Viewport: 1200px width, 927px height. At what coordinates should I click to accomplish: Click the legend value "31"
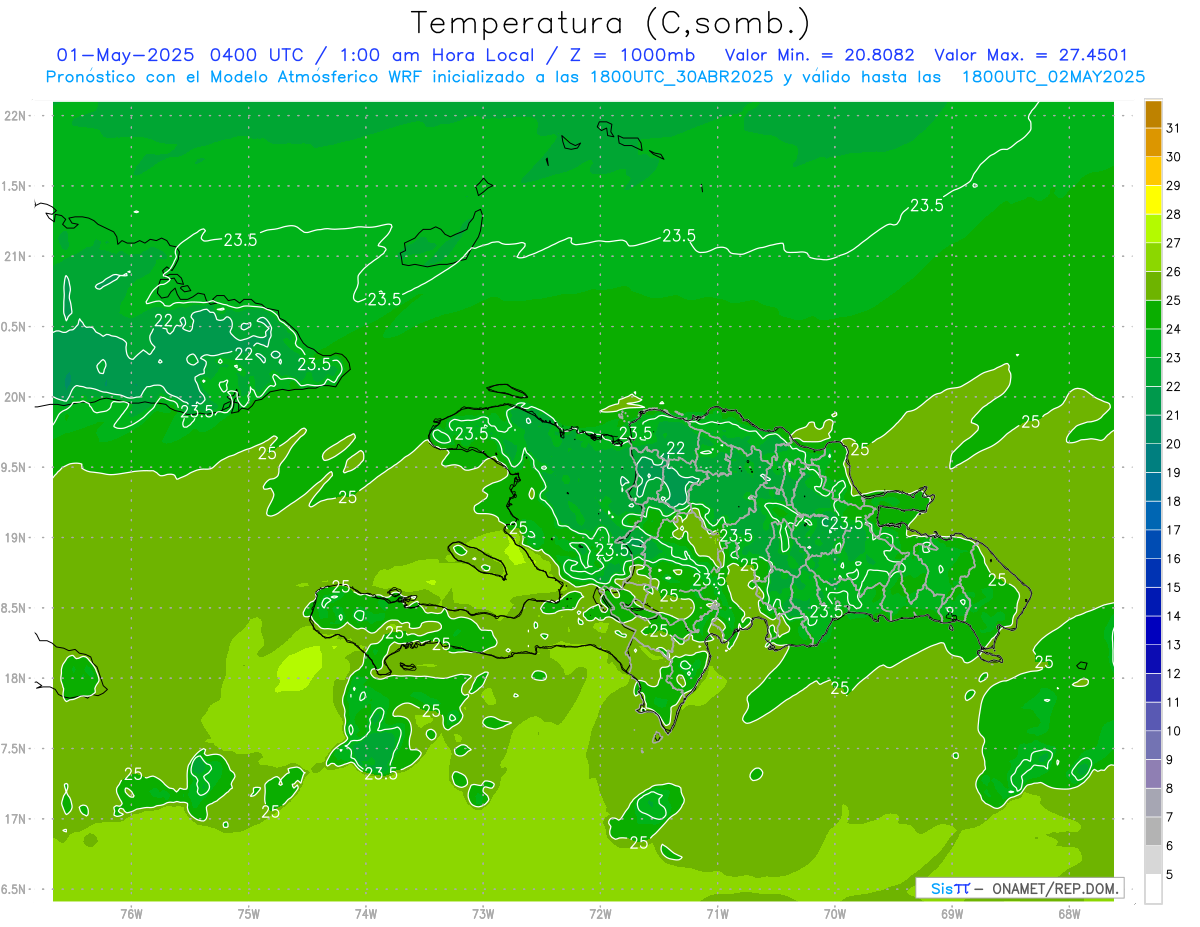tap(1173, 128)
